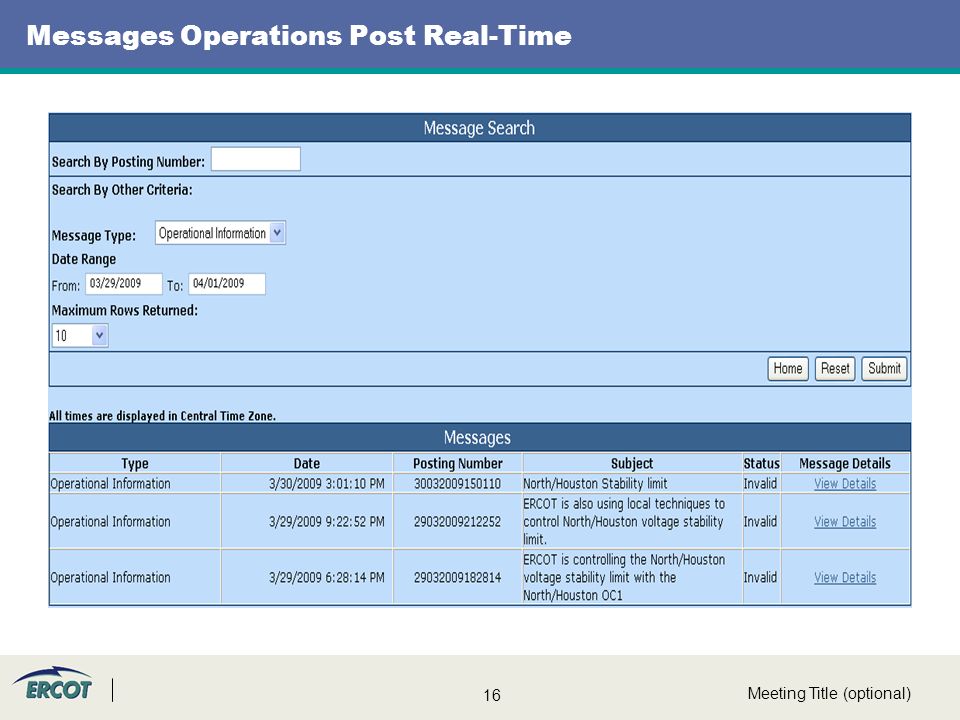Click the Status column header
960x720 pixels.
click(x=762, y=463)
